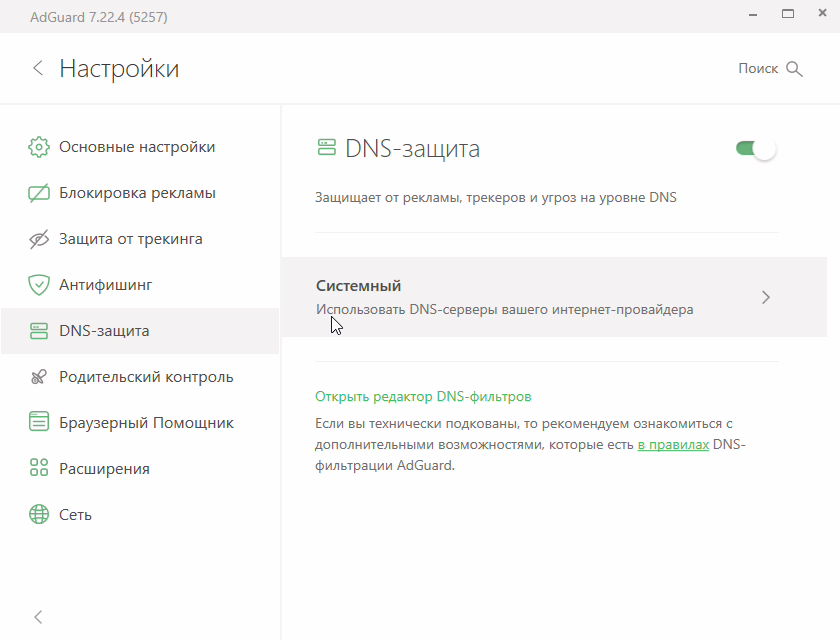Expand the Системный DNS server chevron
840x640 pixels.
point(766,297)
